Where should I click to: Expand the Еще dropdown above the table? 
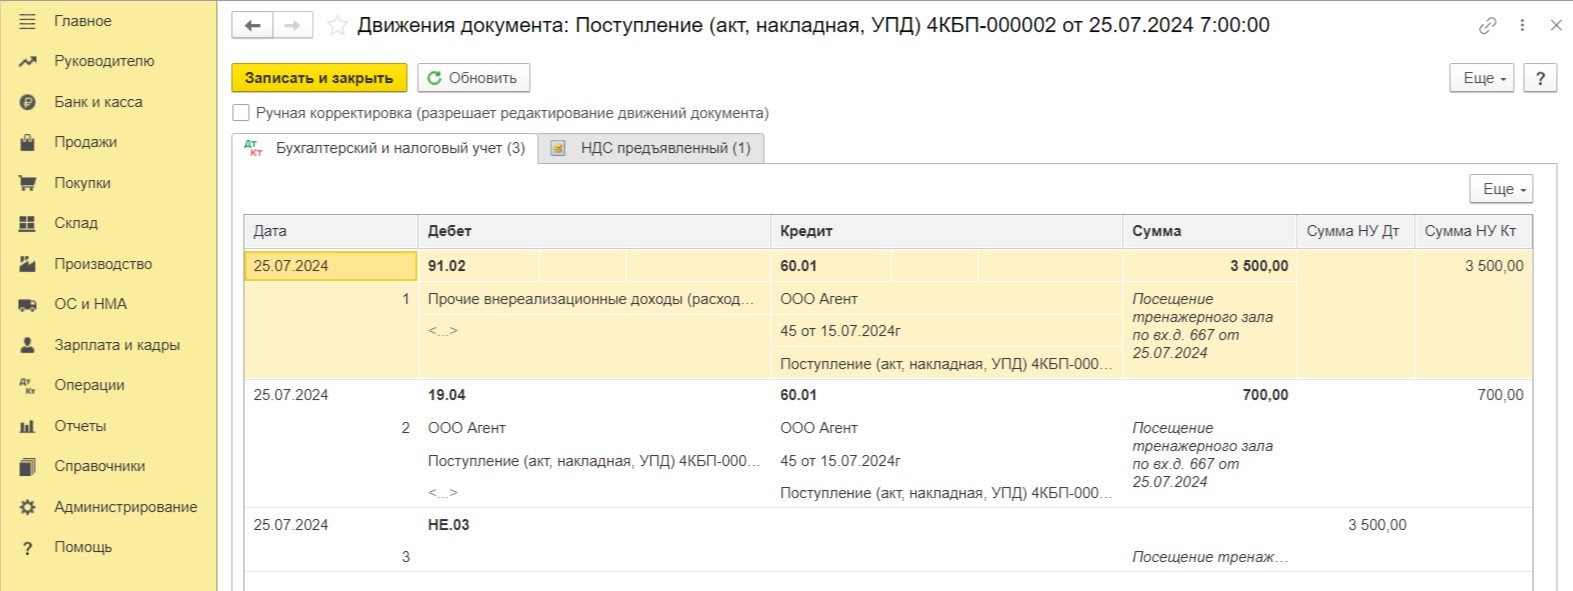click(x=1501, y=189)
